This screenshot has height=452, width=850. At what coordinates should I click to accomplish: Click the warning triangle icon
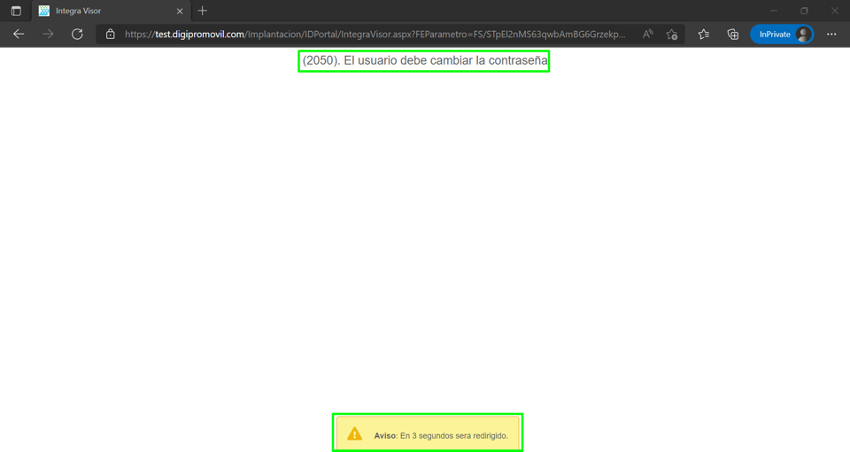(354, 435)
